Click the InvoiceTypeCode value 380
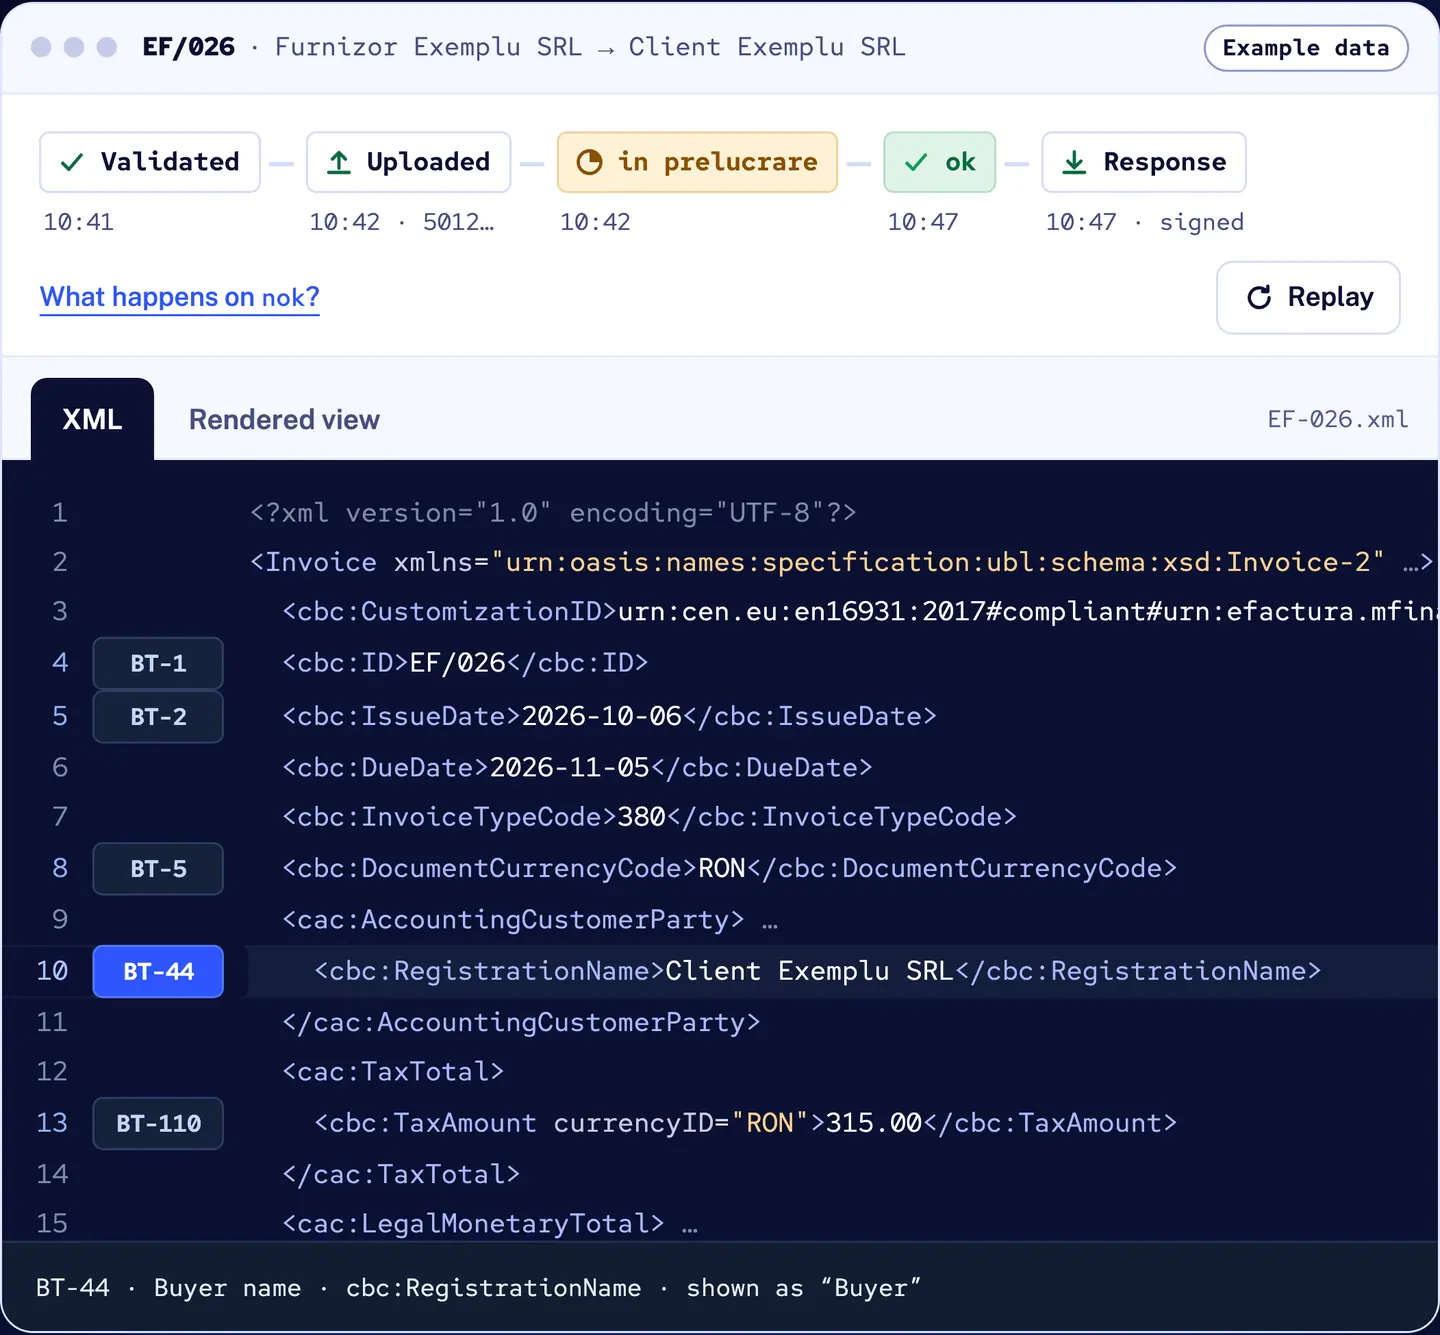Image resolution: width=1440 pixels, height=1335 pixels. (642, 817)
